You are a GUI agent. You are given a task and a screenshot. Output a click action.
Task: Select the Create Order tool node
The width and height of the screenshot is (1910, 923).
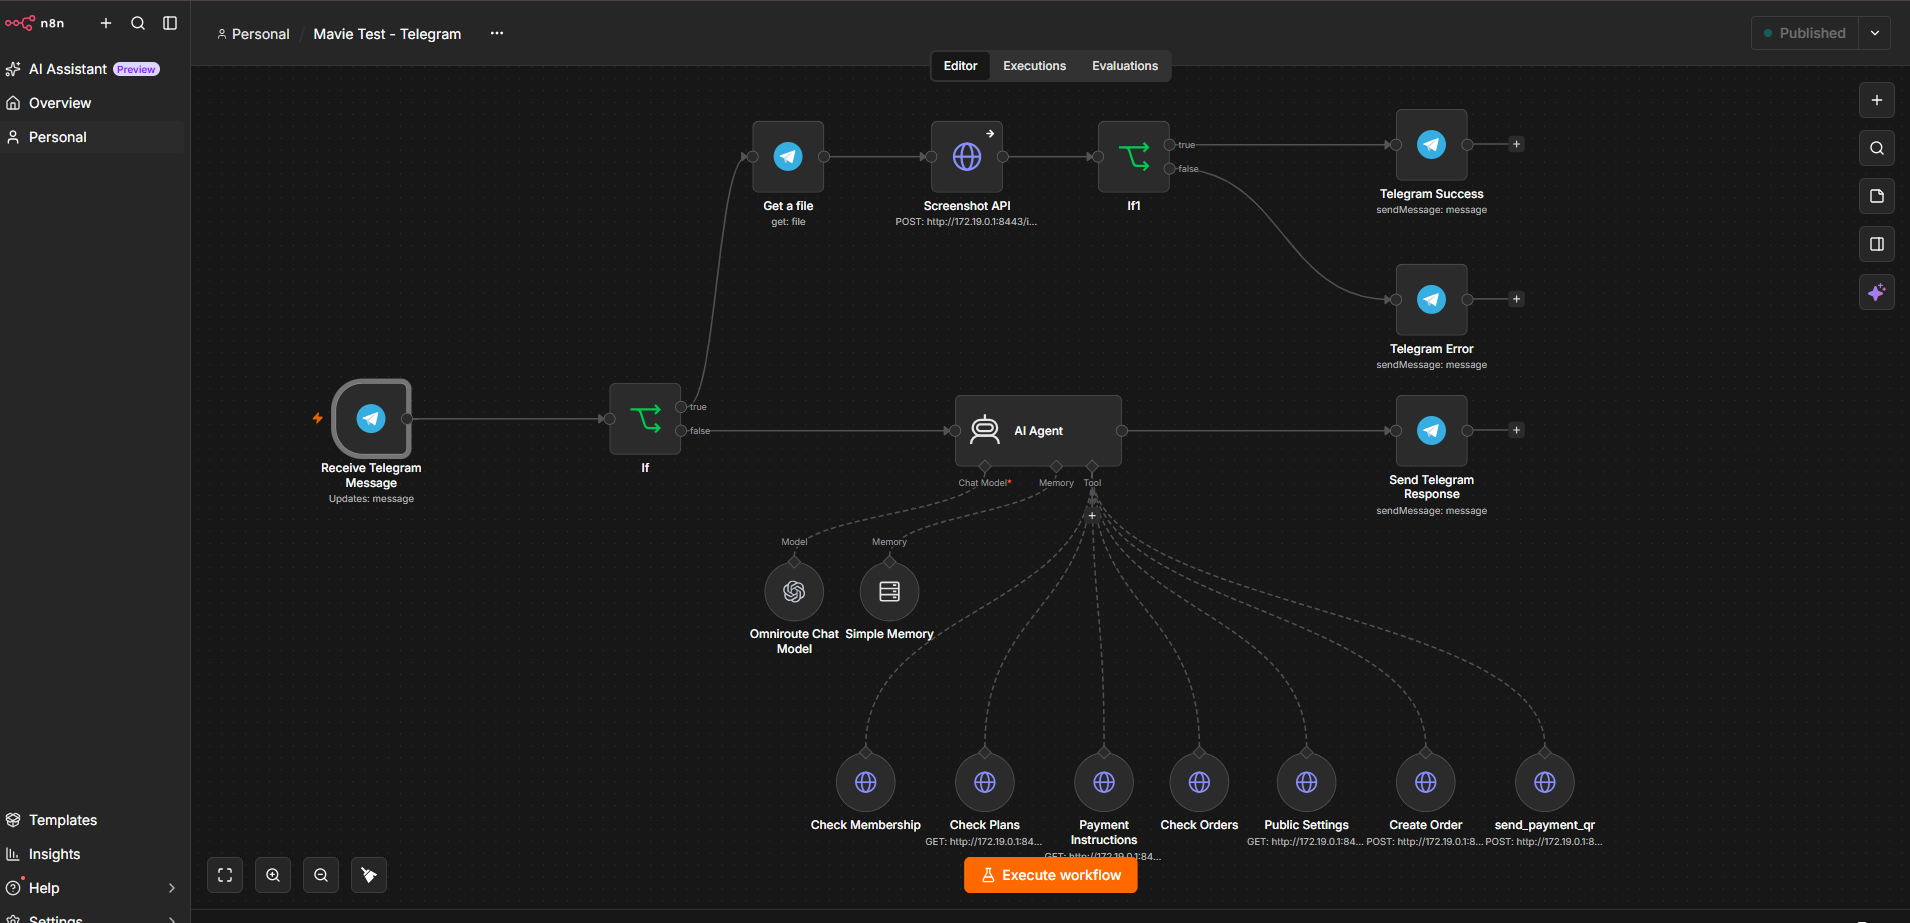[1425, 782]
